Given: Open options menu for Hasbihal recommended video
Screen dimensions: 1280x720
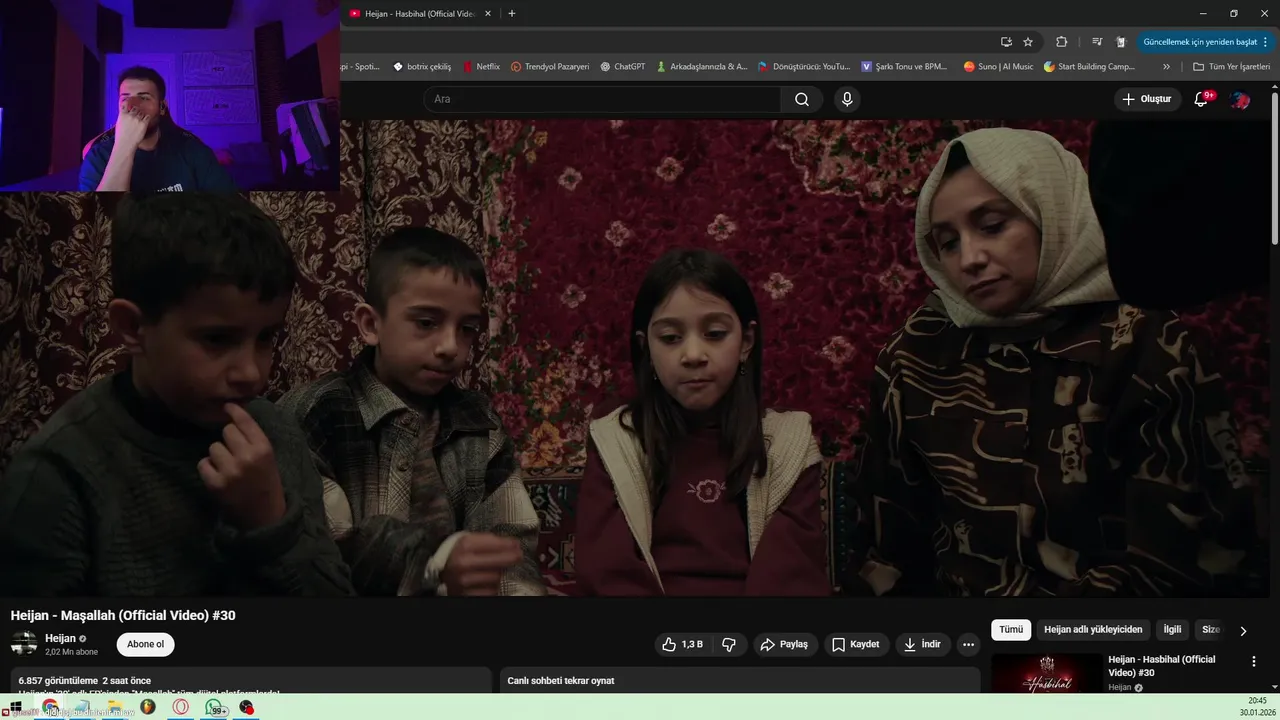Looking at the screenshot, I should 1254,661.
